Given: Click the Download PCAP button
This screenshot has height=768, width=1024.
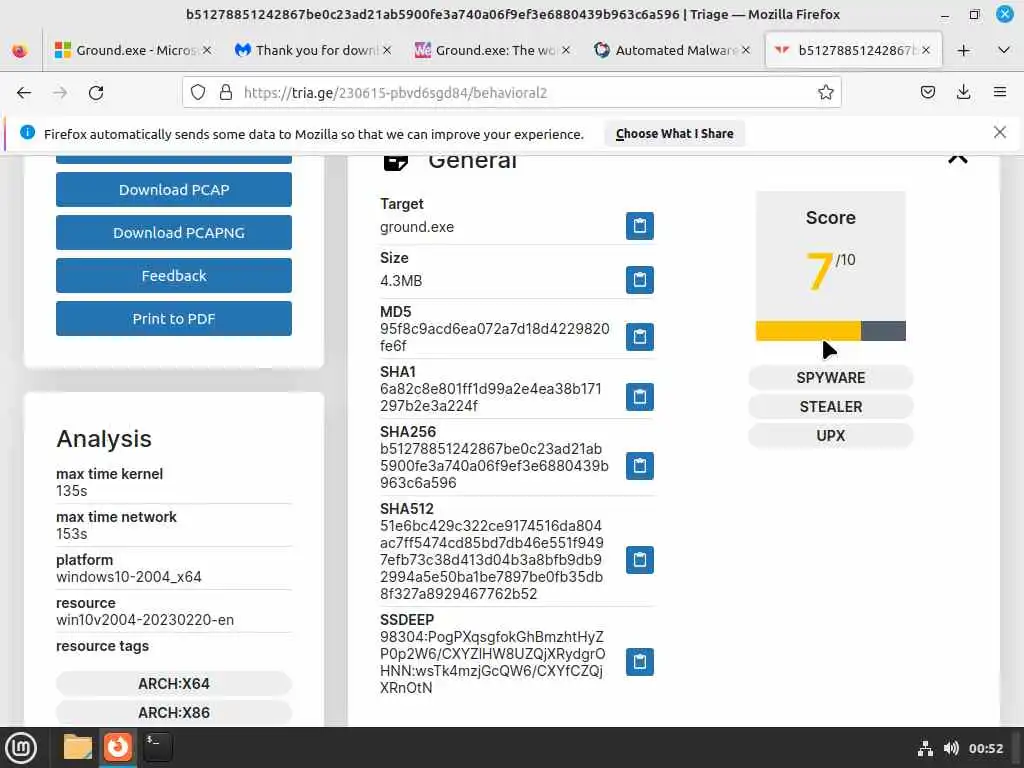Looking at the screenshot, I should coord(174,189).
